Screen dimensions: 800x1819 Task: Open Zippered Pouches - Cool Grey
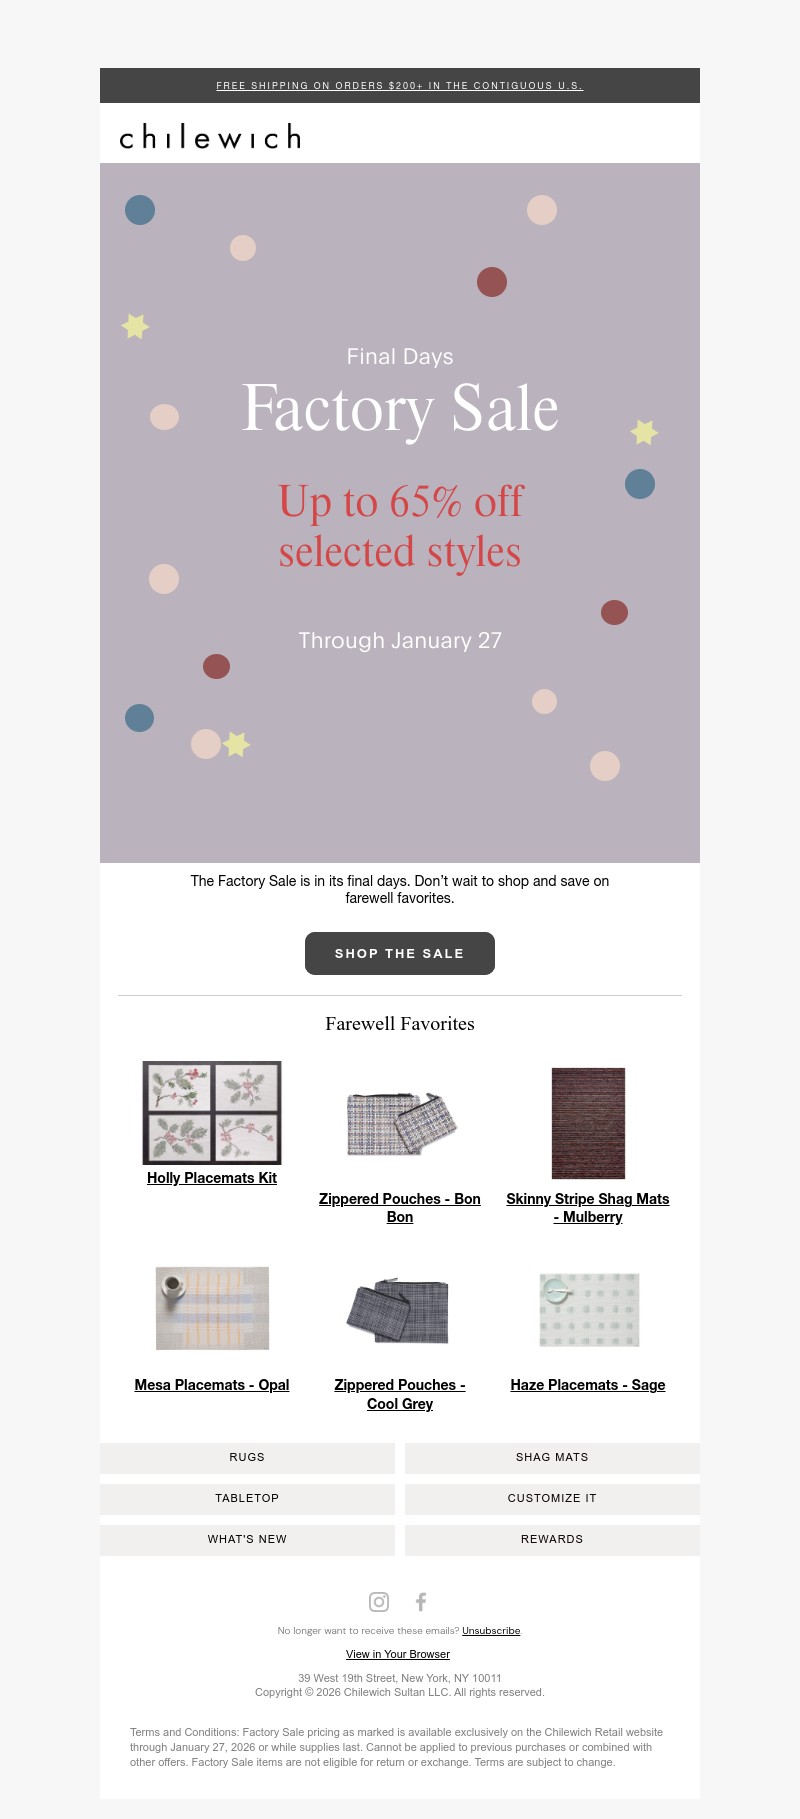[399, 1394]
